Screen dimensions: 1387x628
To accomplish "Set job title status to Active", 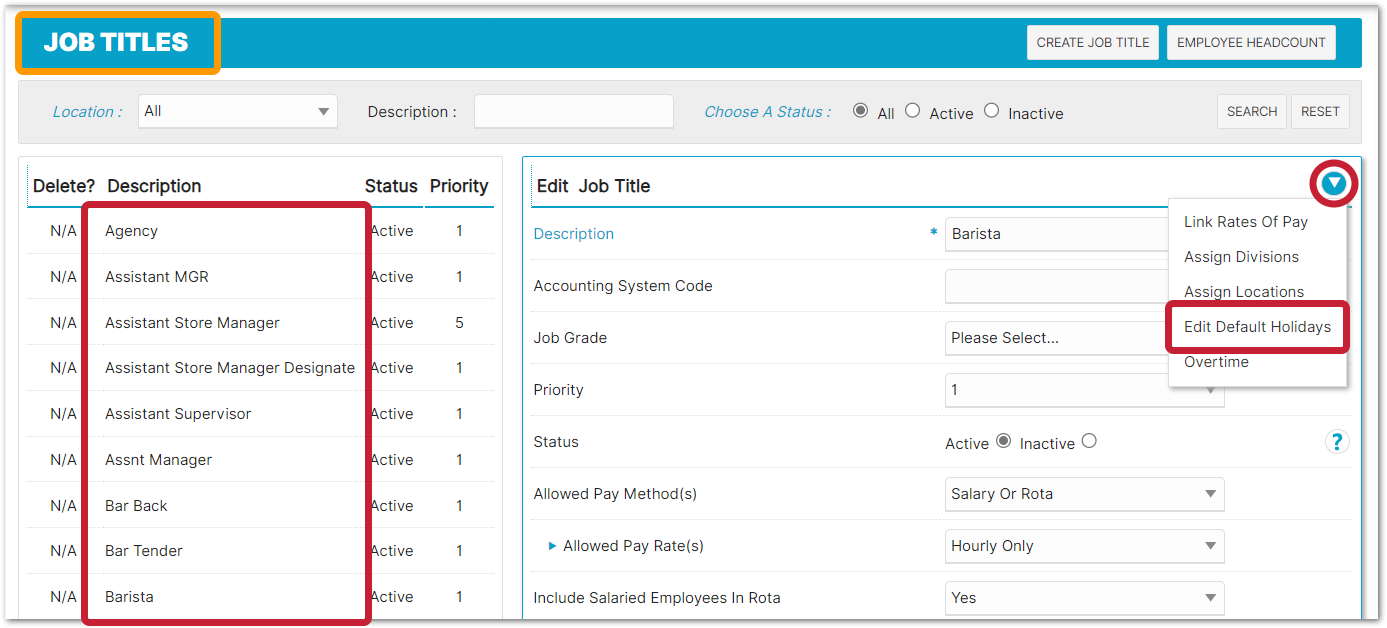I will point(1004,441).
